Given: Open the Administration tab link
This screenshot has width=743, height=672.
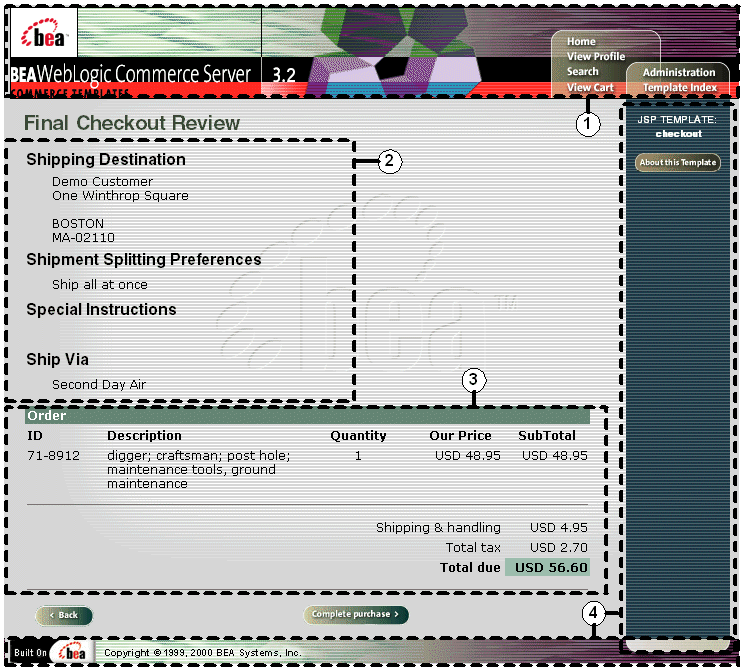Looking at the screenshot, I should 679,73.
